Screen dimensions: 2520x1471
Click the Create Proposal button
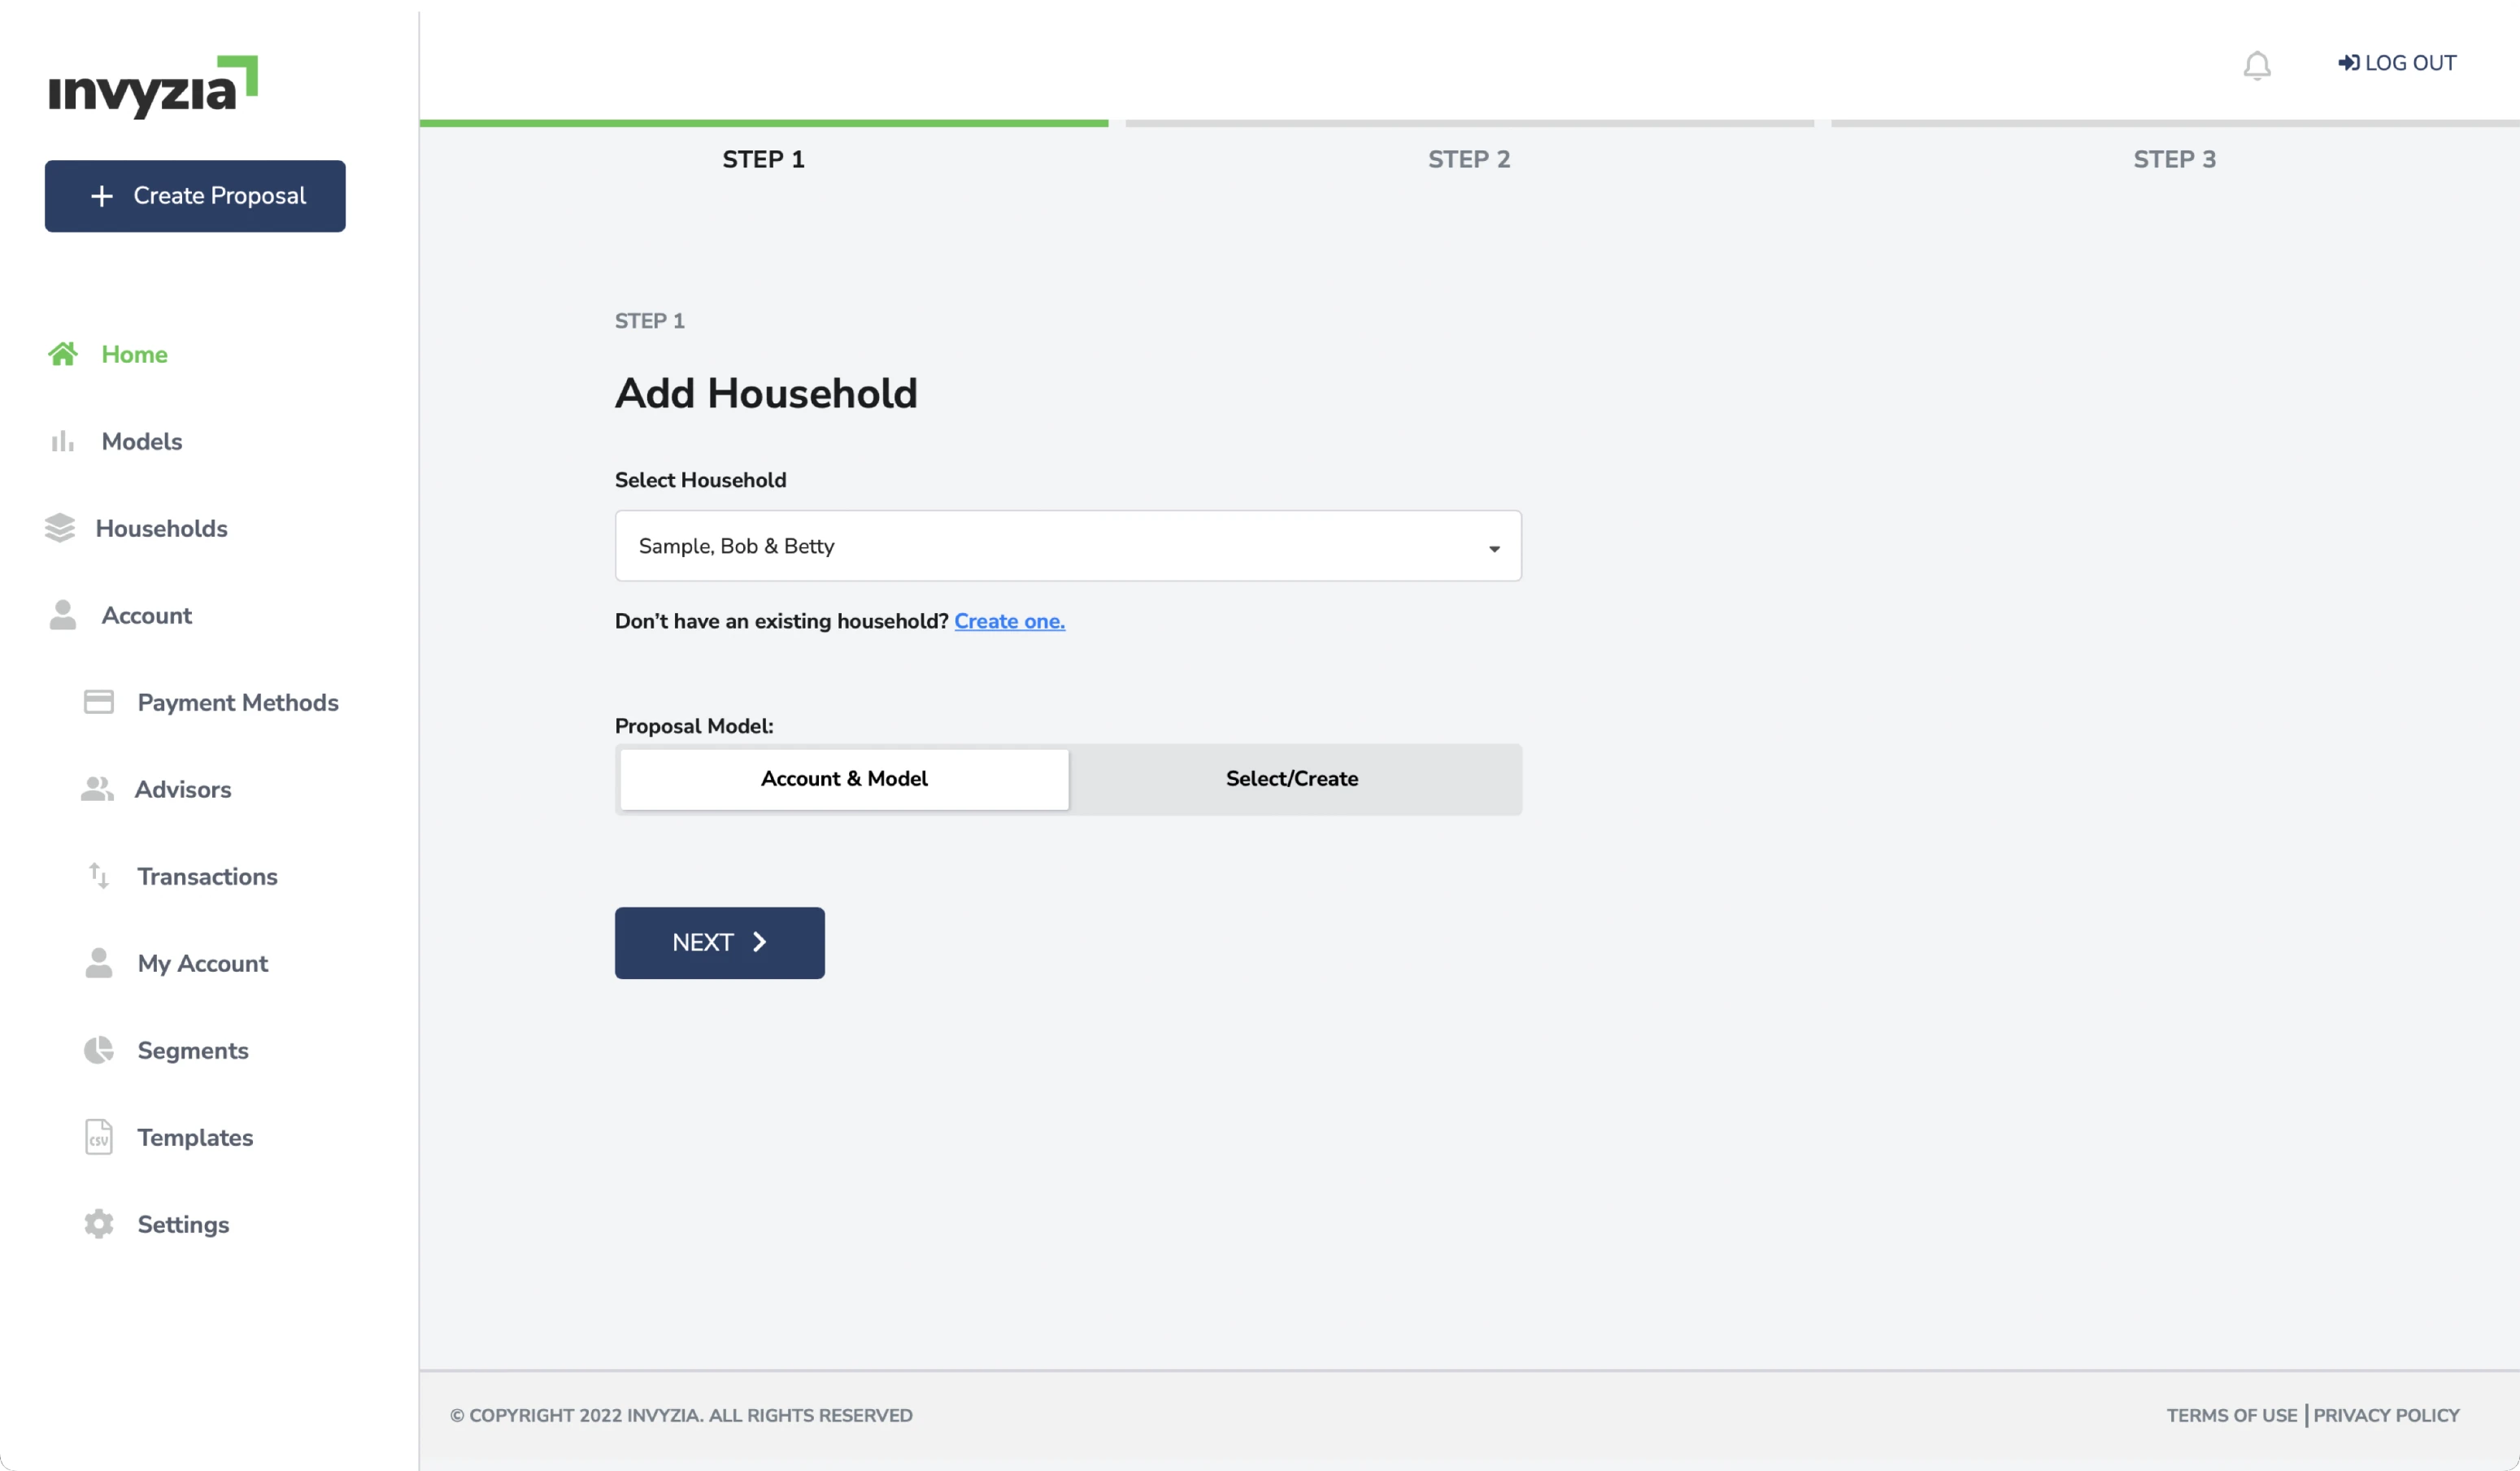pos(195,196)
